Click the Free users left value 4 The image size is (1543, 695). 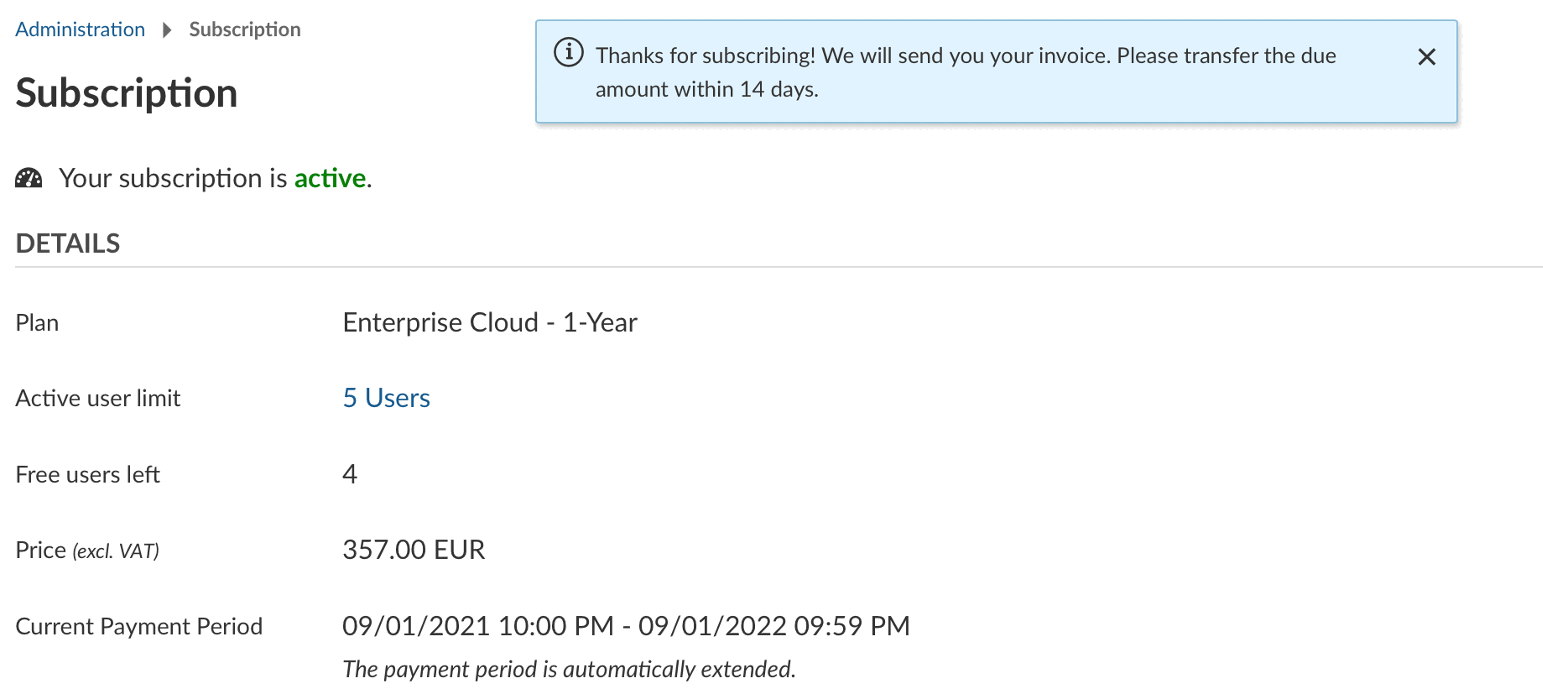(x=349, y=473)
